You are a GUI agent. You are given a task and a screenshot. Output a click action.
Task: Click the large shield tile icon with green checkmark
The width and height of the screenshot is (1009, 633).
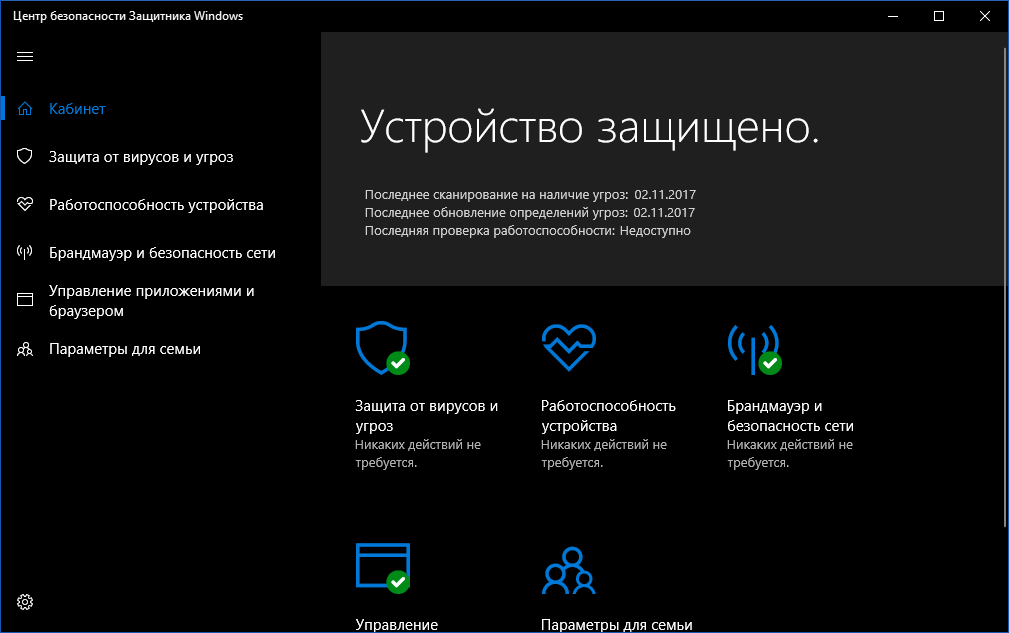(x=381, y=349)
